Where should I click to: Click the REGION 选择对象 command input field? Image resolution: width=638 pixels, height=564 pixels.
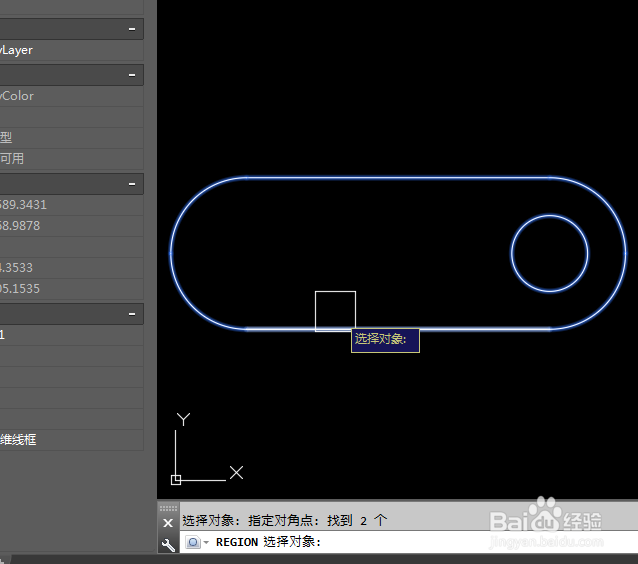tap(409, 542)
